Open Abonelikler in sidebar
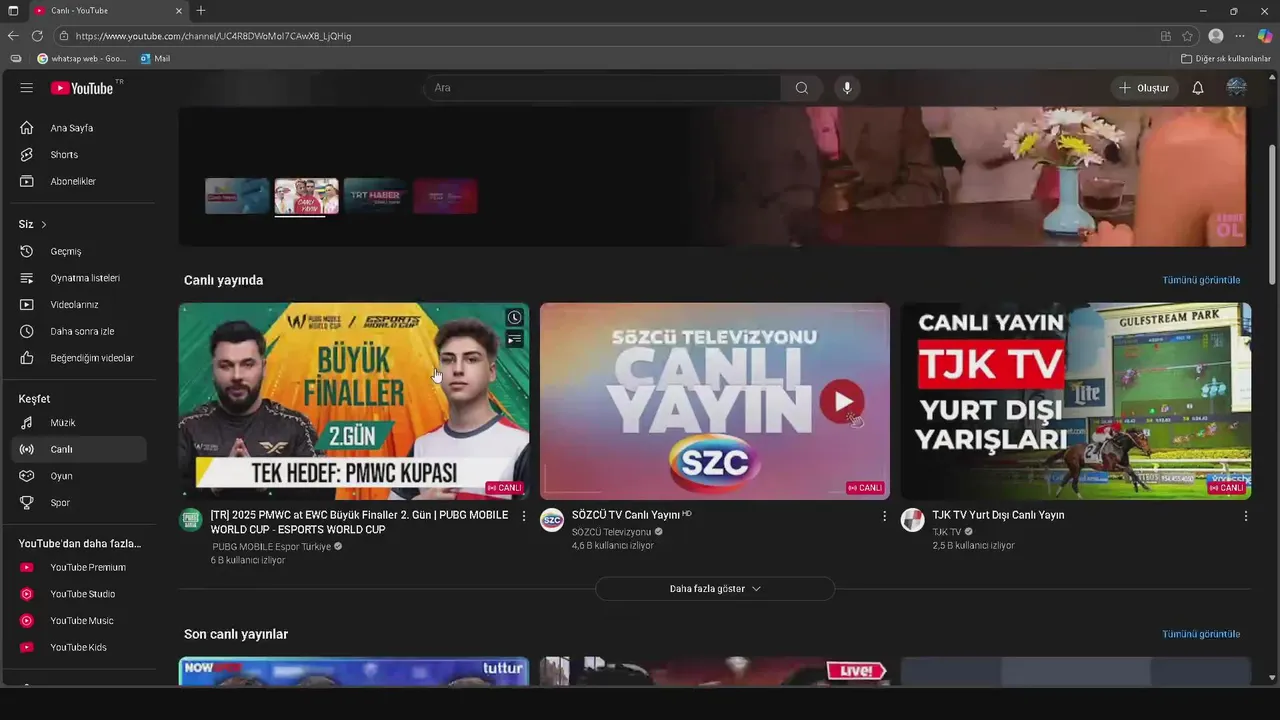The image size is (1280, 720). tap(80, 181)
